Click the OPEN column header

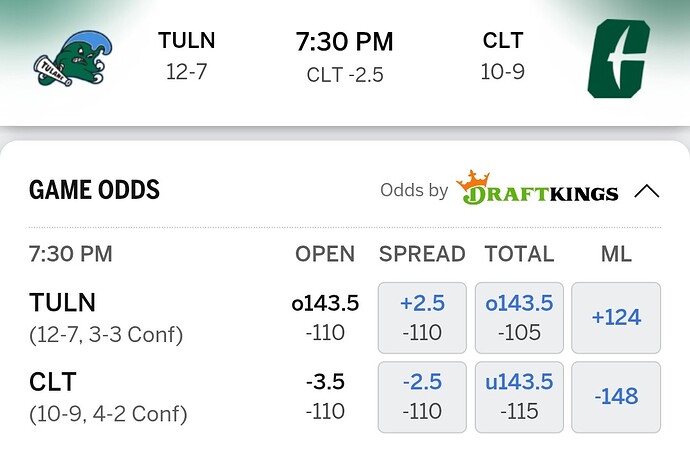325,254
